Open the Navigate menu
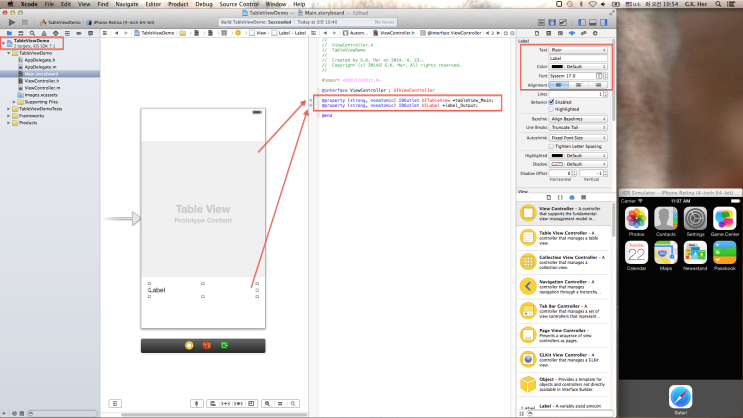 (127, 4)
